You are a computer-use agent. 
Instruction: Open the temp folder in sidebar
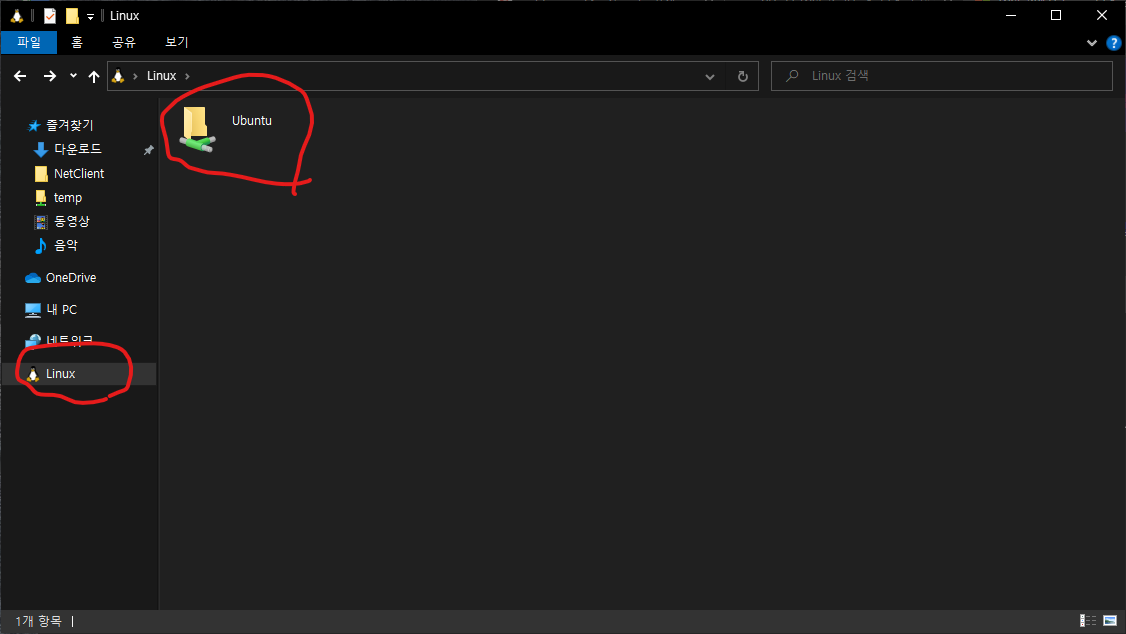(59, 197)
